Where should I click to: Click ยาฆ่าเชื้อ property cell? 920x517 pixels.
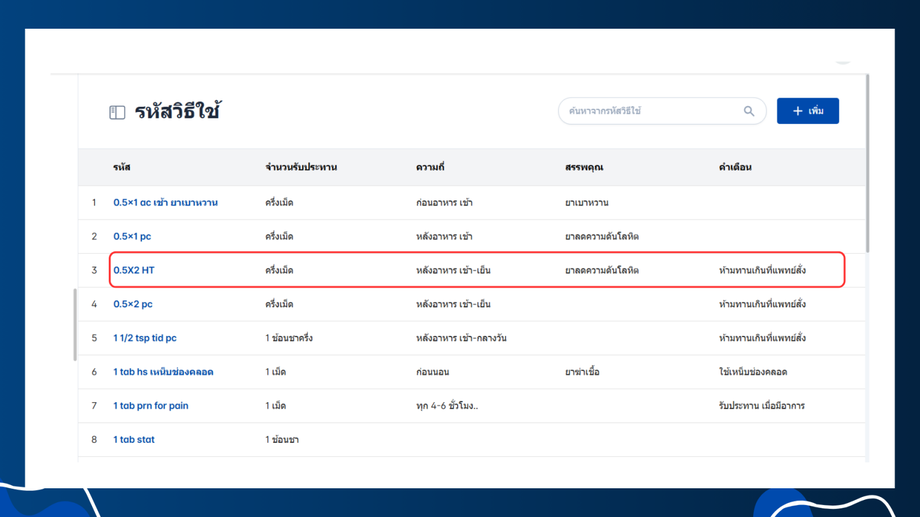[582, 372]
